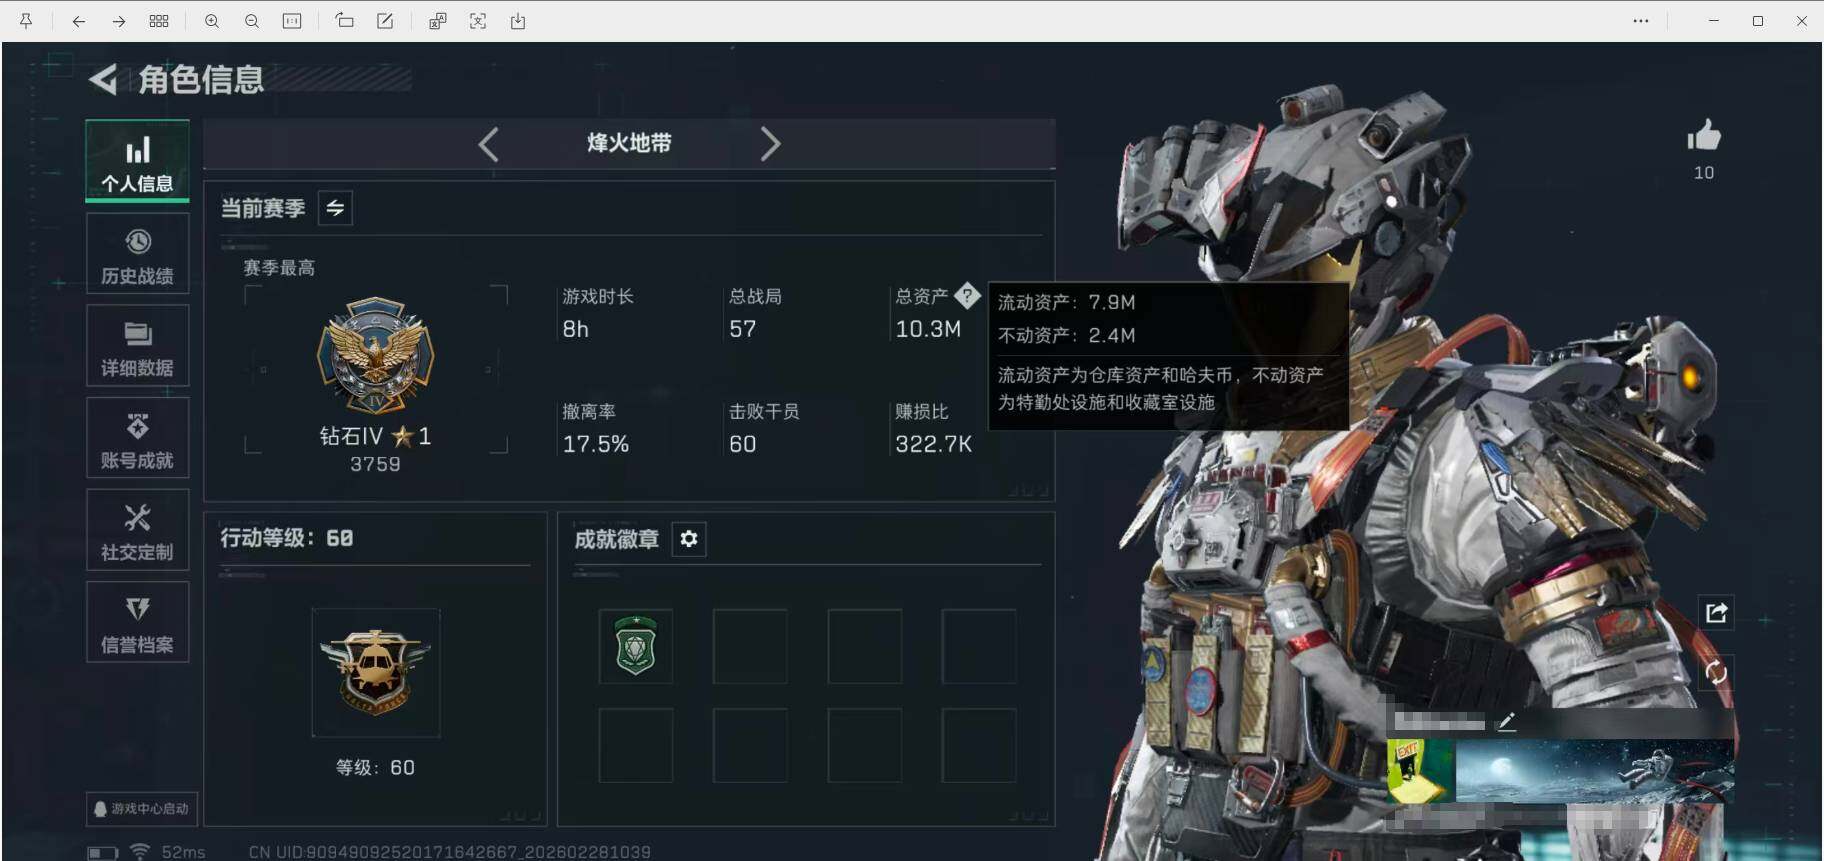
Task: Select the green achievement badge
Action: click(x=636, y=646)
